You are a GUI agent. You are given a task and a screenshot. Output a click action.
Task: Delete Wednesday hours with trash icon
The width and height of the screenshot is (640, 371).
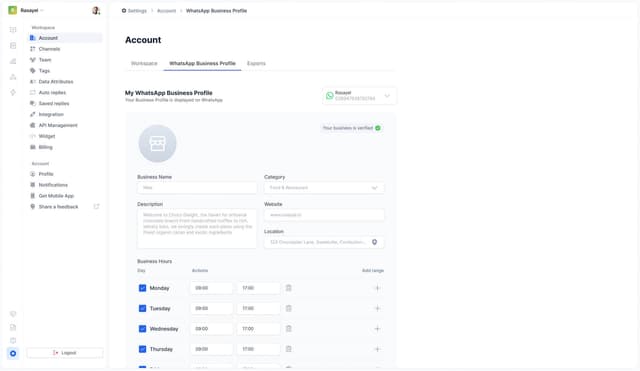pos(289,329)
